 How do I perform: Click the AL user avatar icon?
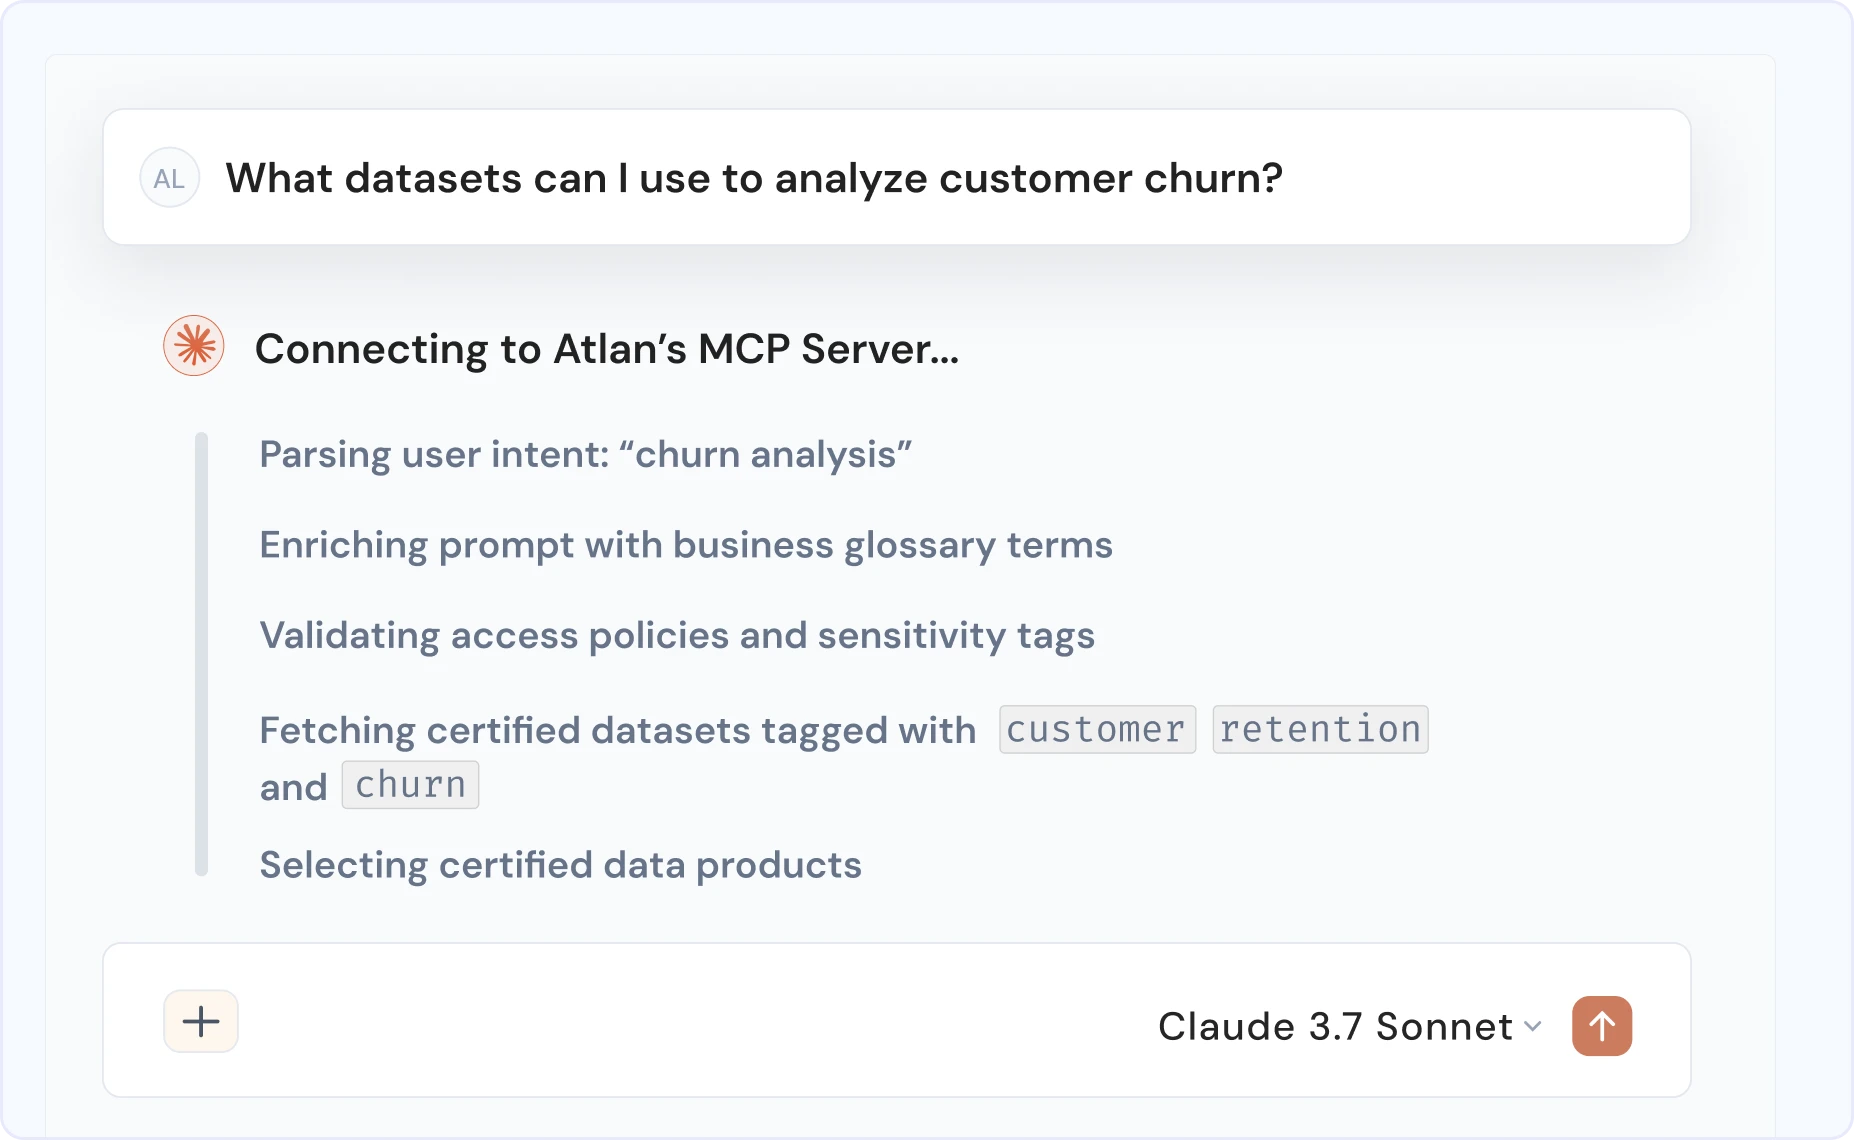pos(169,178)
